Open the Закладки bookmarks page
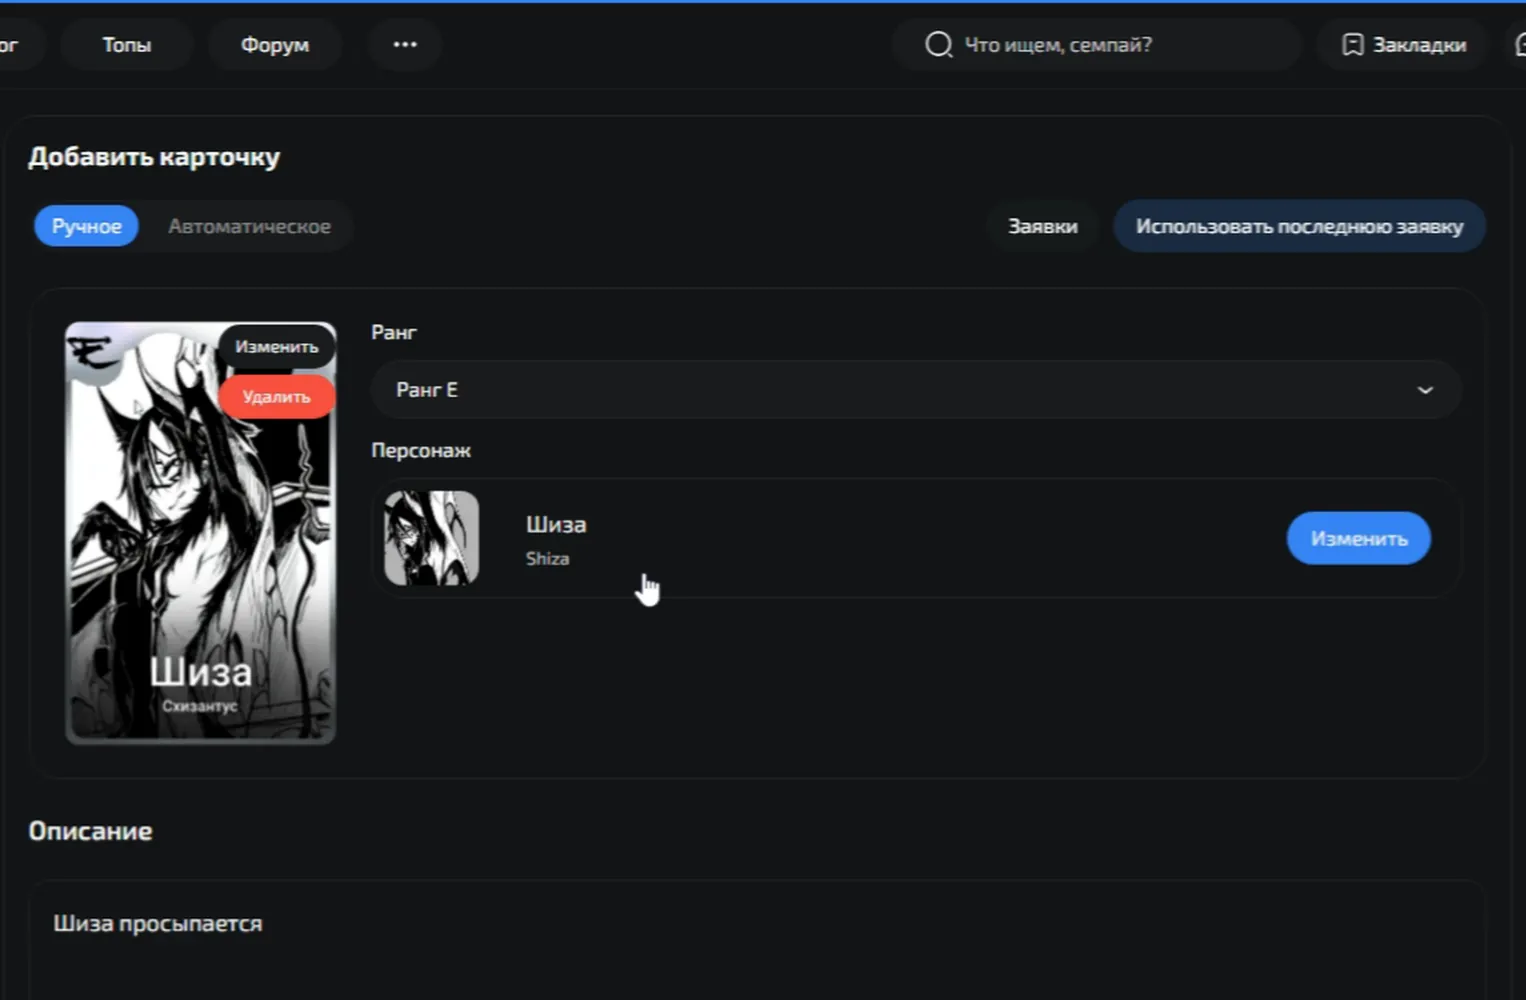Image resolution: width=1526 pixels, height=1000 pixels. 1404,44
